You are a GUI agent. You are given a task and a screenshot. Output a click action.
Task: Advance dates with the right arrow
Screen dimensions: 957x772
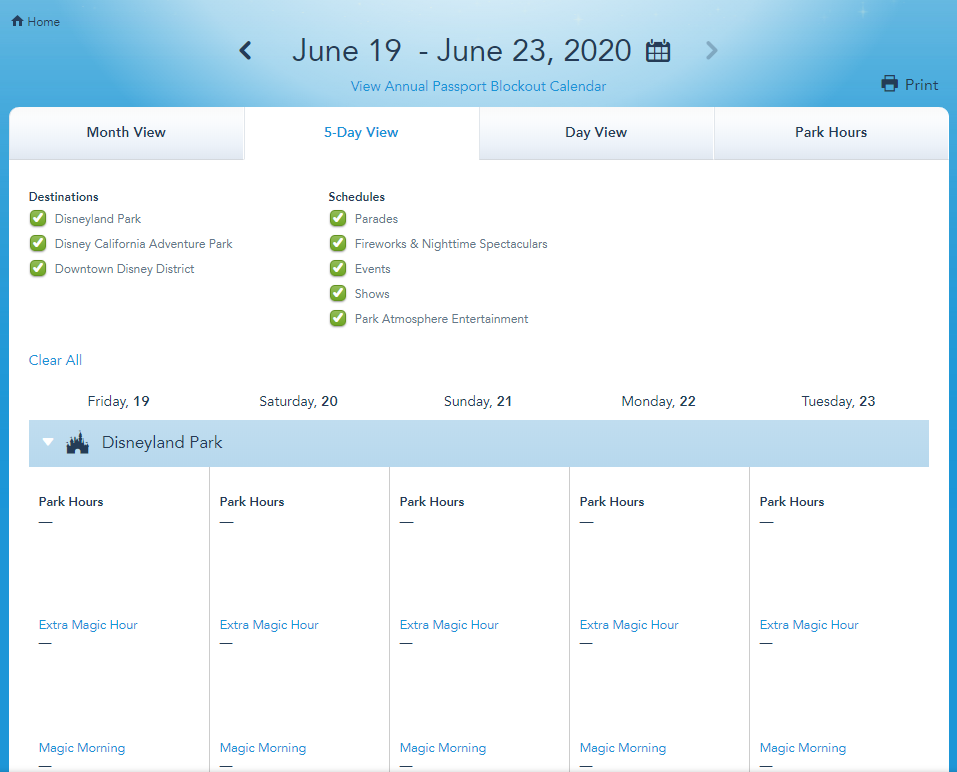(711, 51)
